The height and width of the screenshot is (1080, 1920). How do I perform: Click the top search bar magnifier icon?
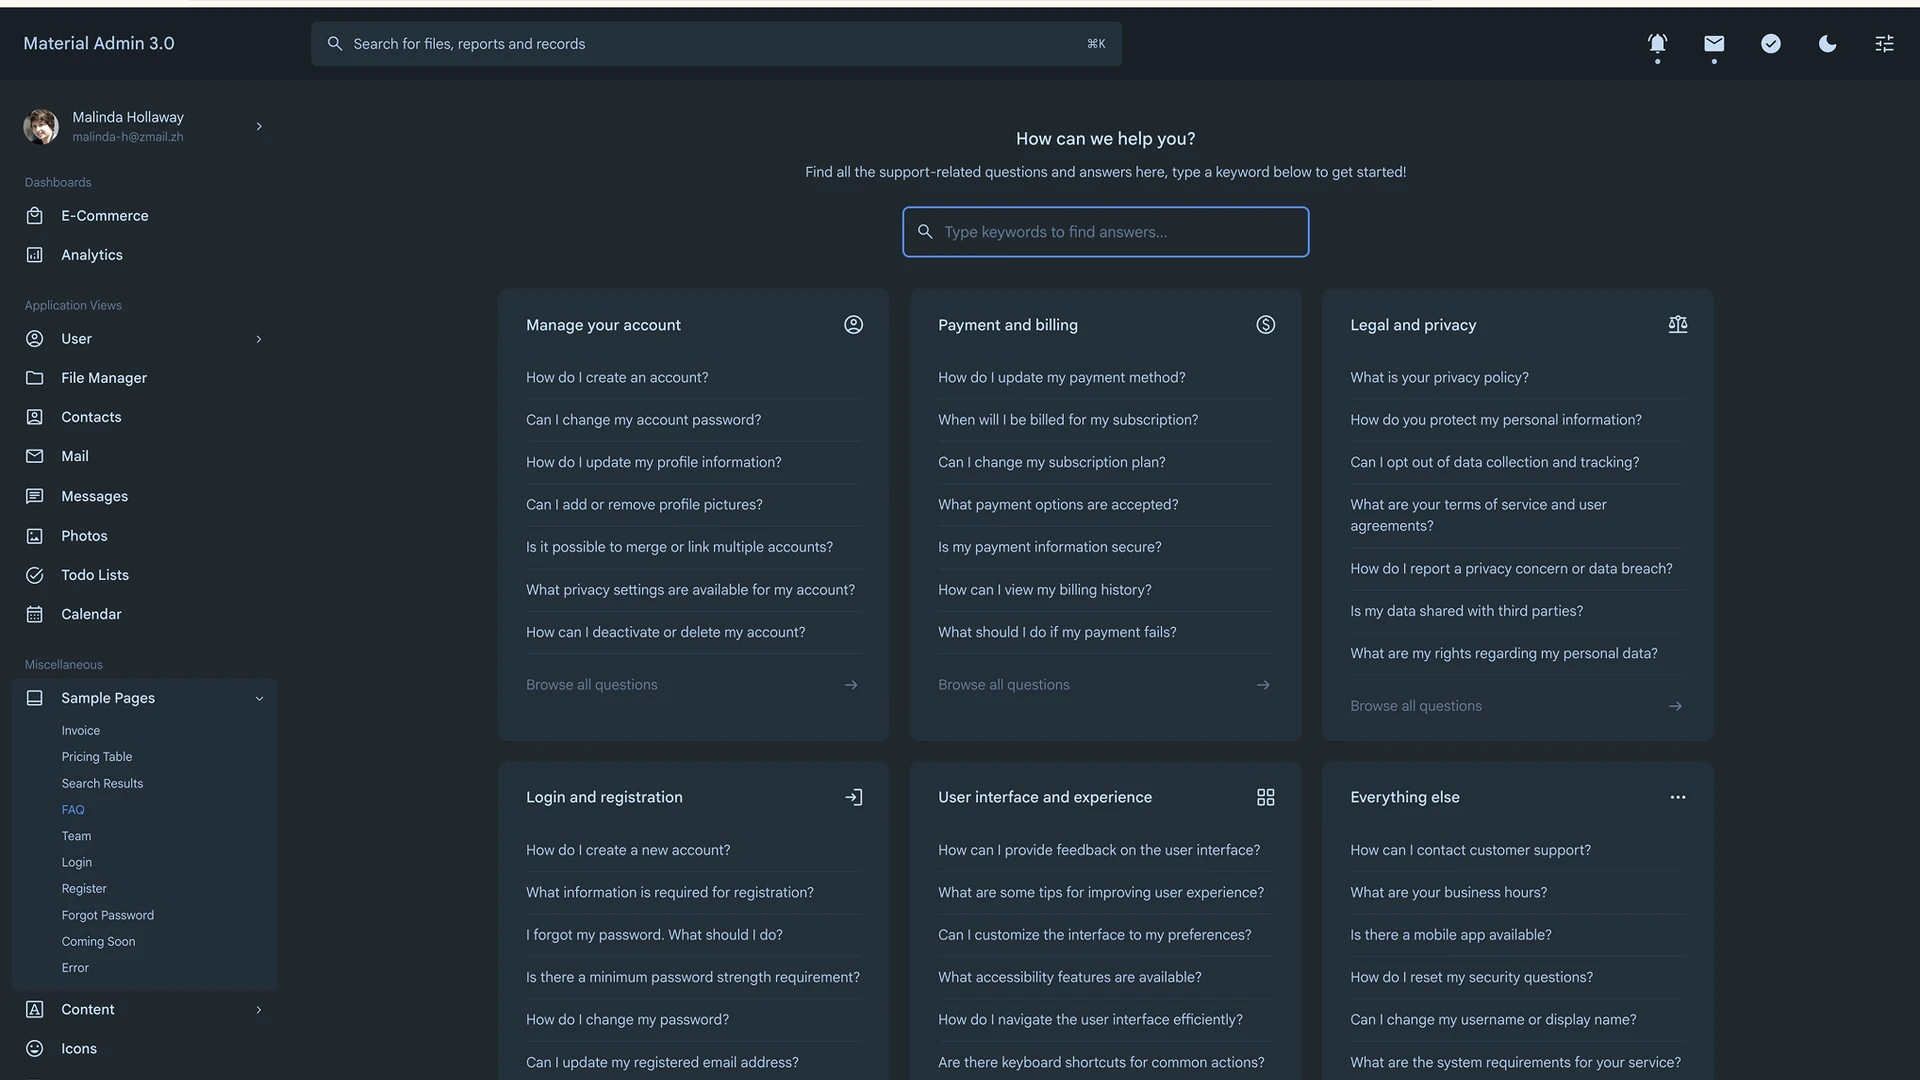tap(335, 44)
